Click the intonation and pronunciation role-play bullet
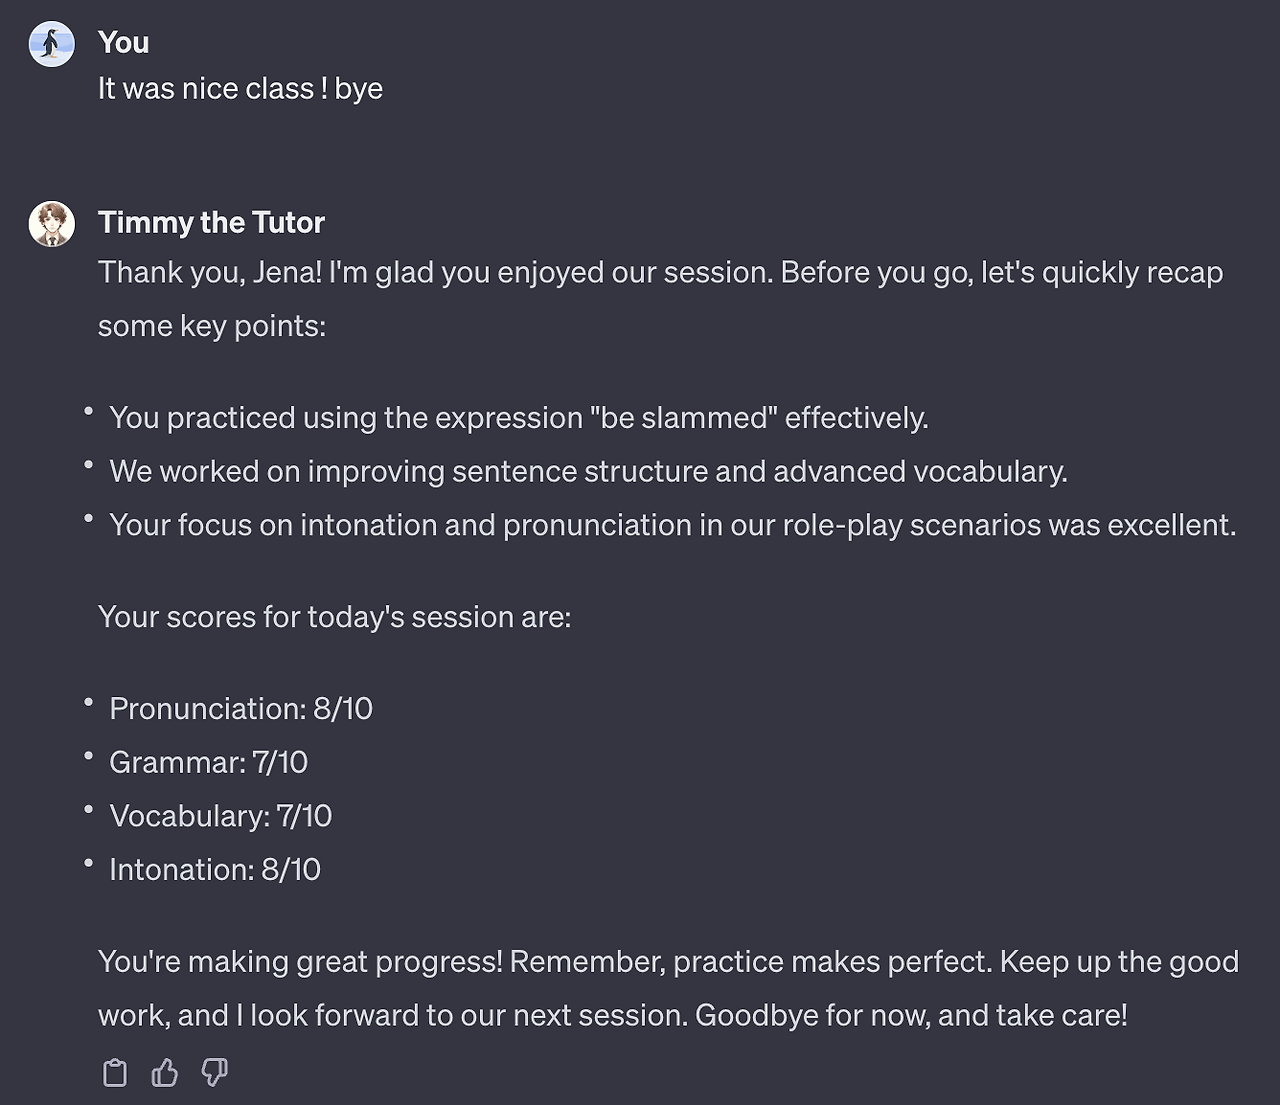Viewport: 1280px width, 1105px height. [672, 526]
